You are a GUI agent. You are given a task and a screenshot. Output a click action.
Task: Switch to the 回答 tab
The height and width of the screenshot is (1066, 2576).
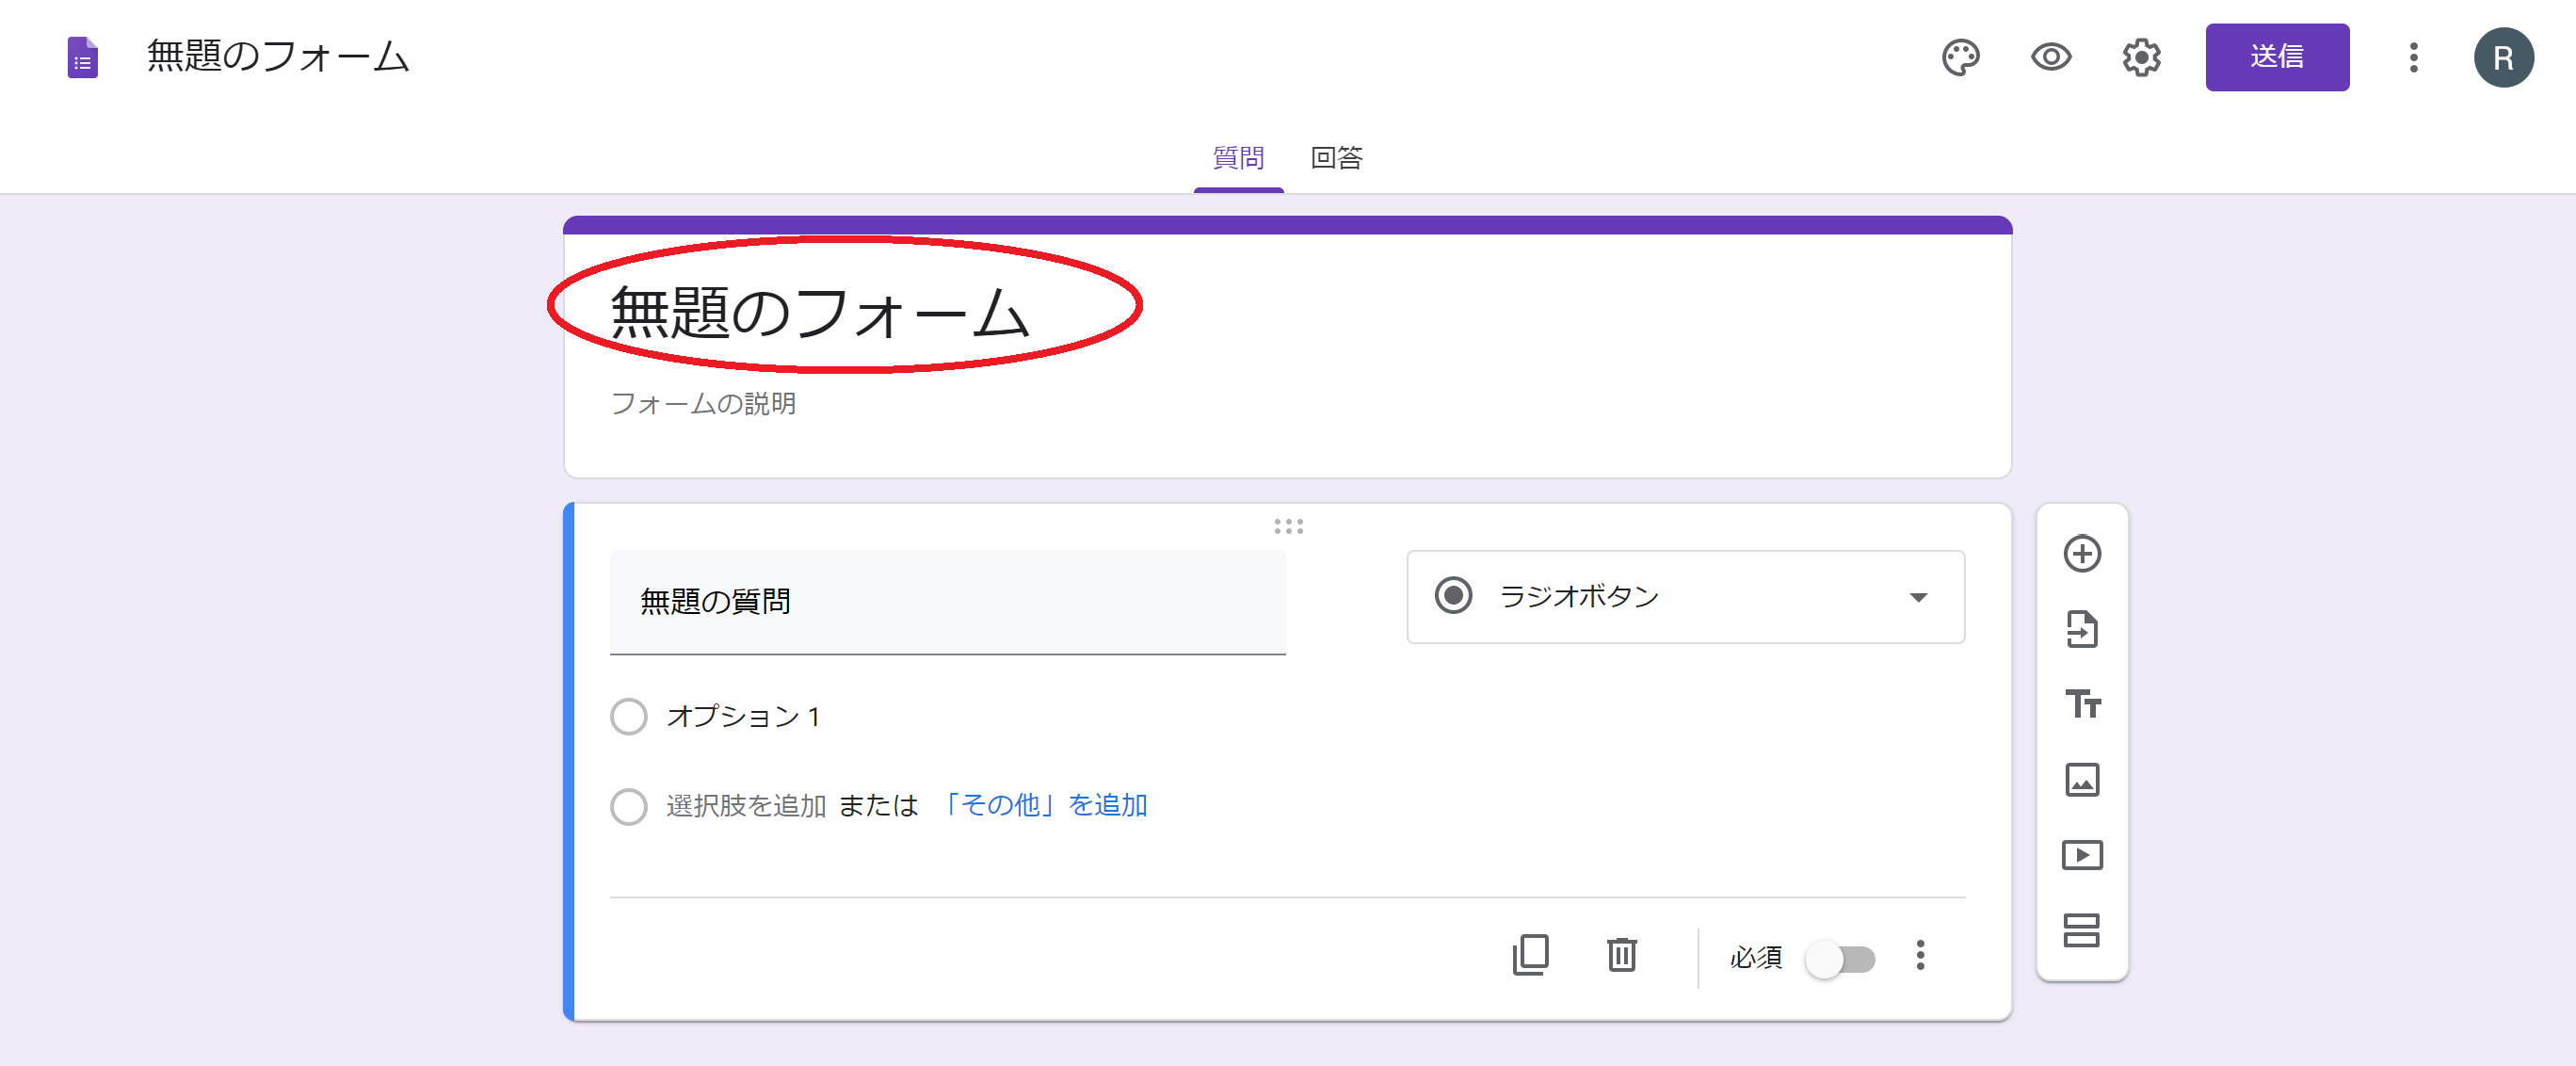point(1336,158)
